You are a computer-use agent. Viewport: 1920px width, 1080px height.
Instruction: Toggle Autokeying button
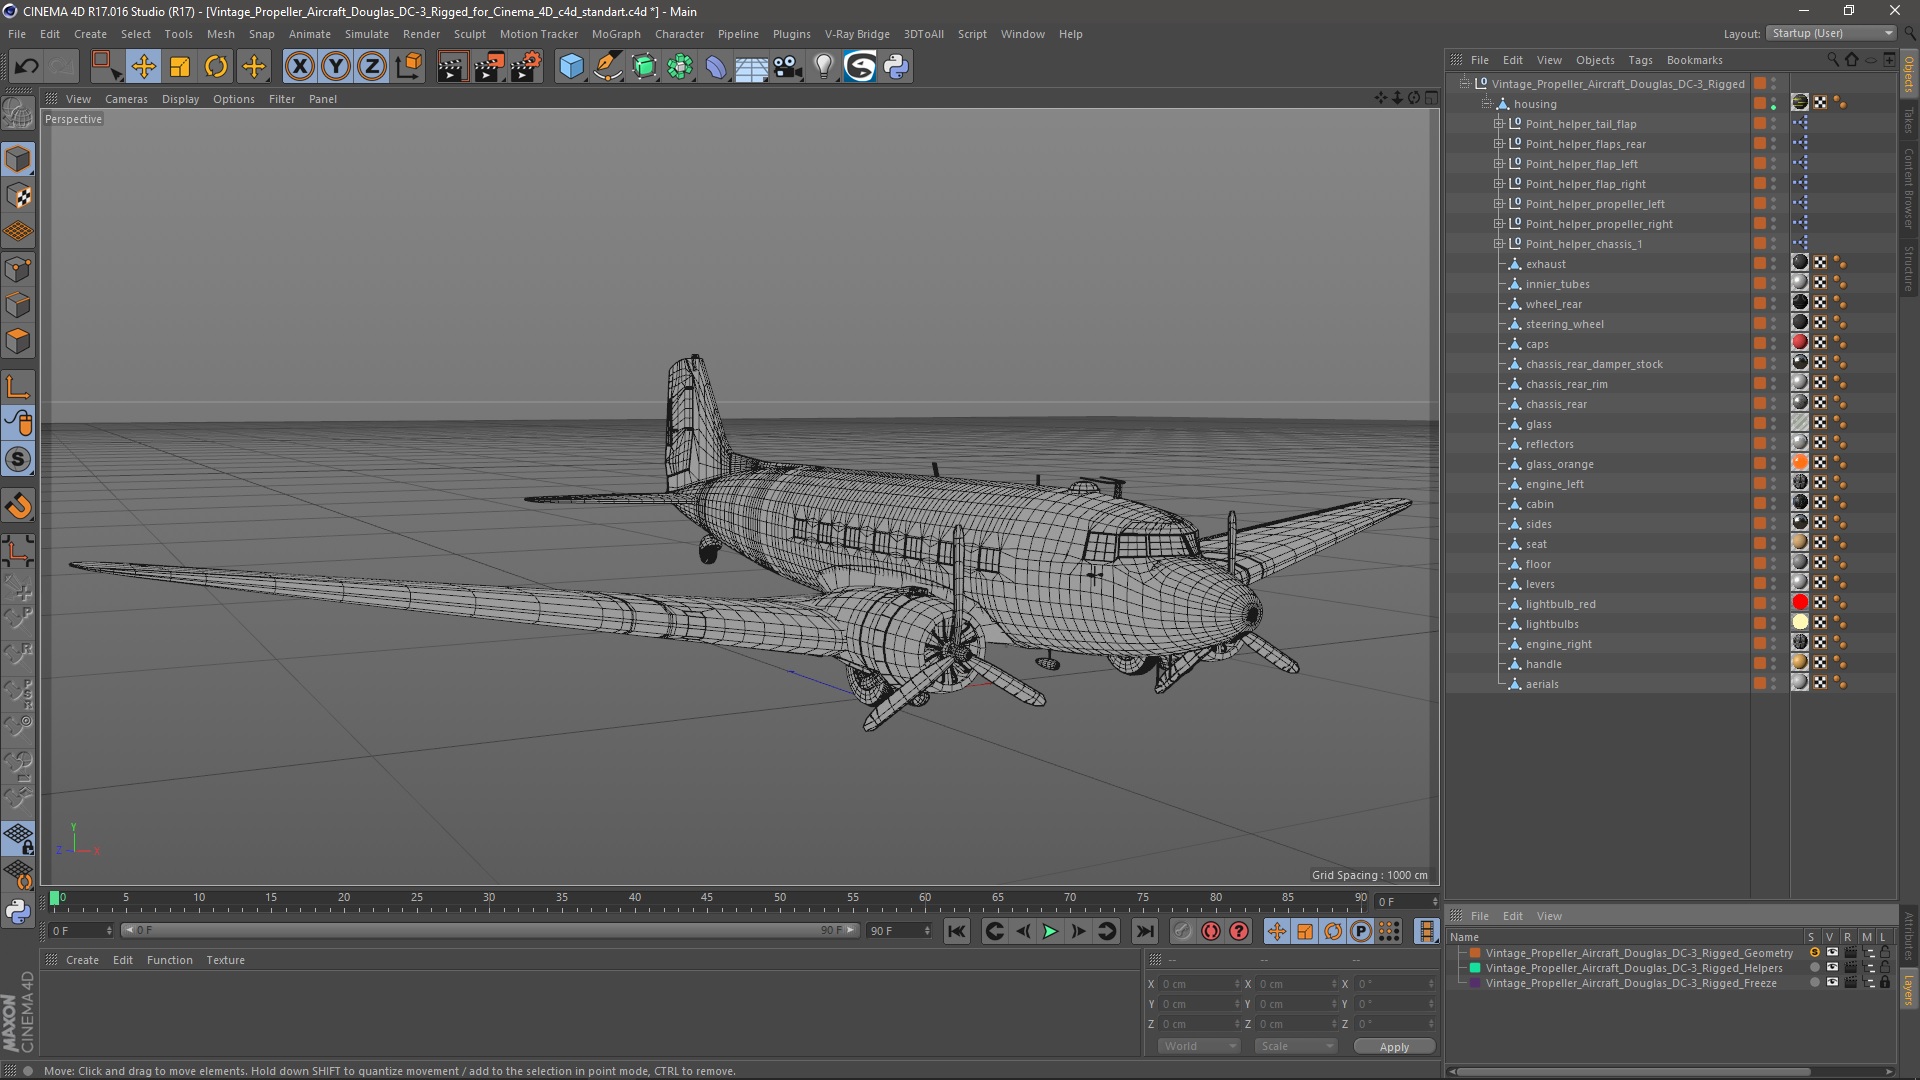click(x=1211, y=931)
